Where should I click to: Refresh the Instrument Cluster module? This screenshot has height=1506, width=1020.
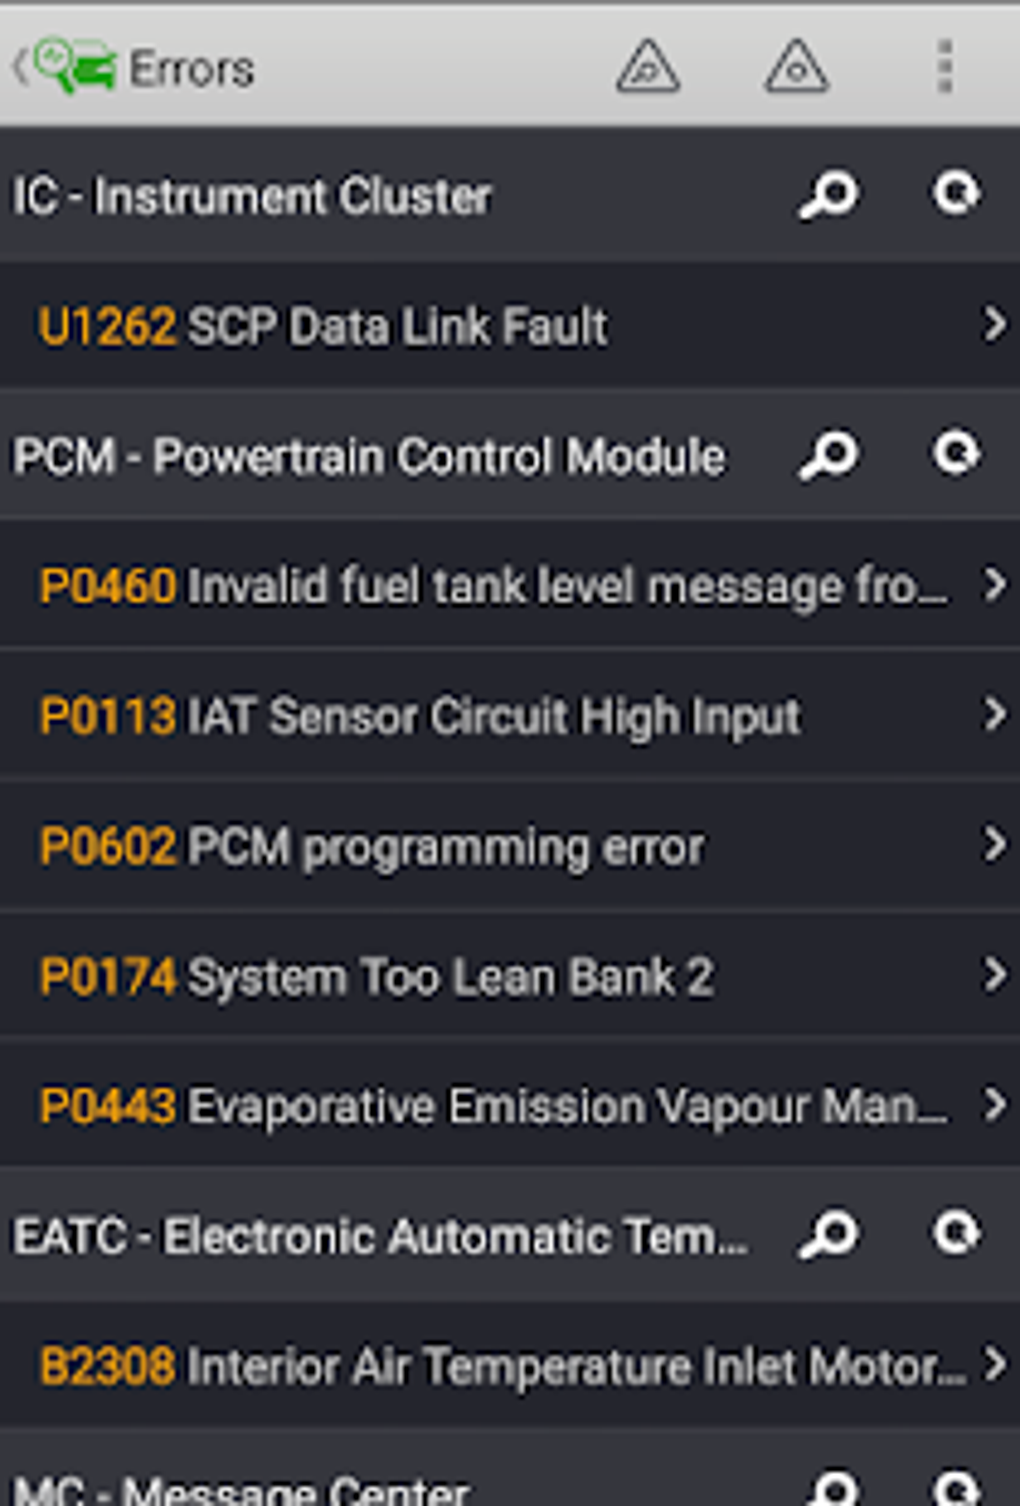(956, 193)
